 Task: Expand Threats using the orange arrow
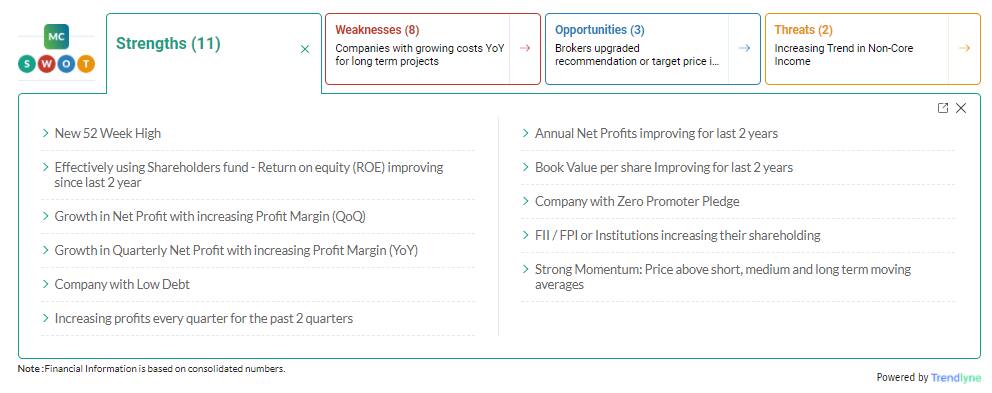click(964, 48)
